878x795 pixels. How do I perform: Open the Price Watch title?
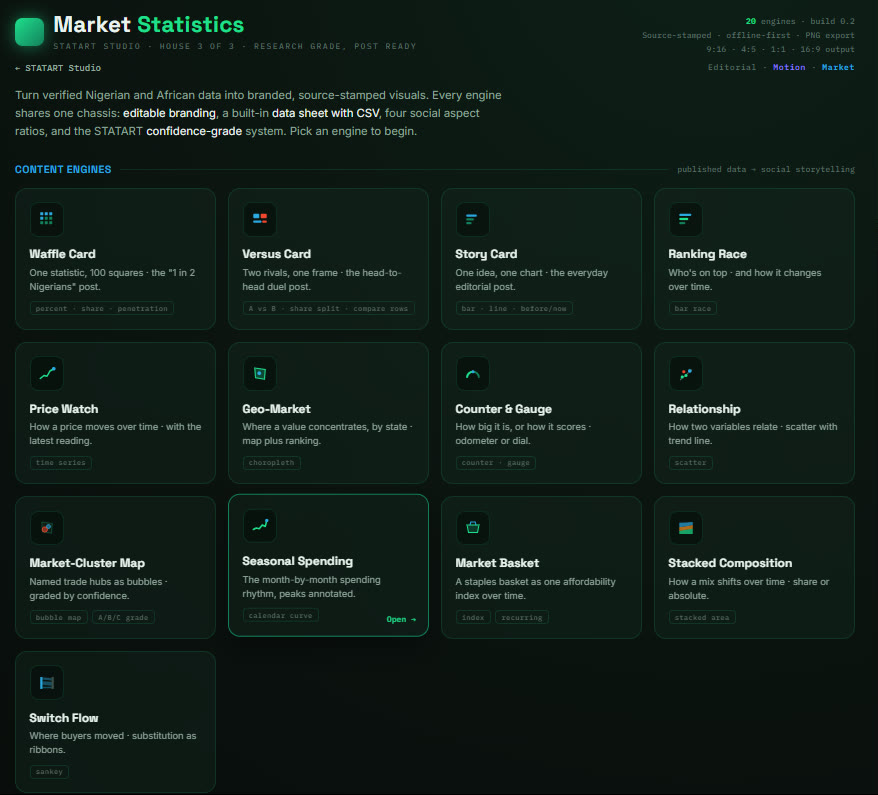point(63,409)
